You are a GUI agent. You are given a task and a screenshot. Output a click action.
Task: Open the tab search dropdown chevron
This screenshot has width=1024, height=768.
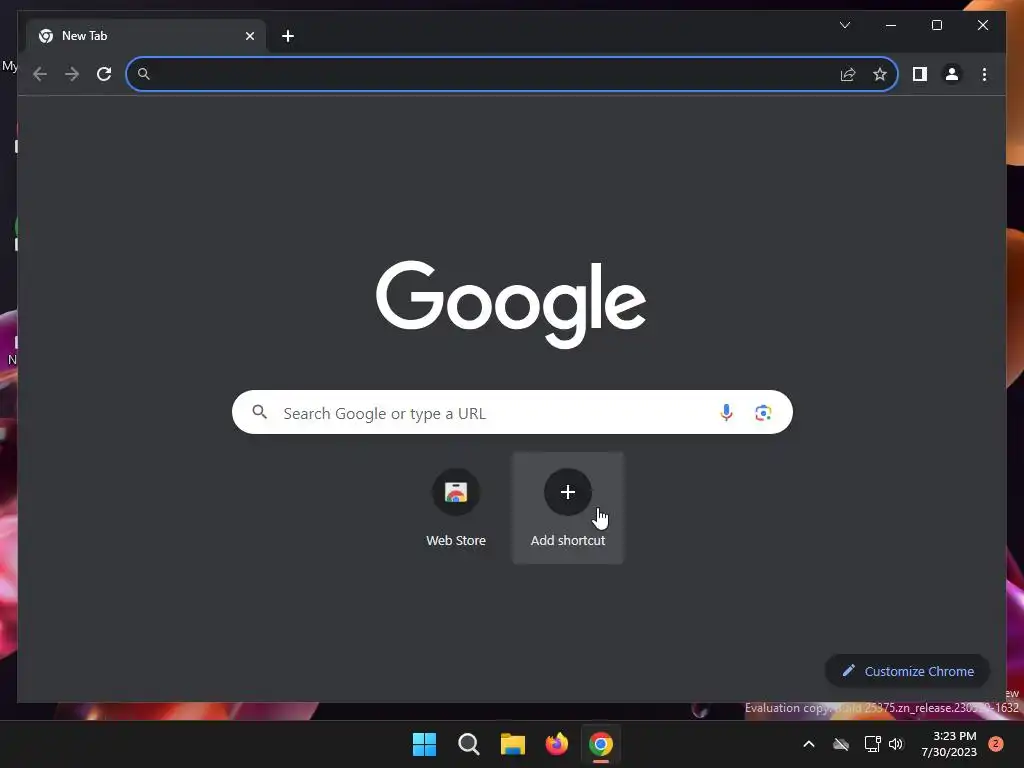tap(845, 25)
